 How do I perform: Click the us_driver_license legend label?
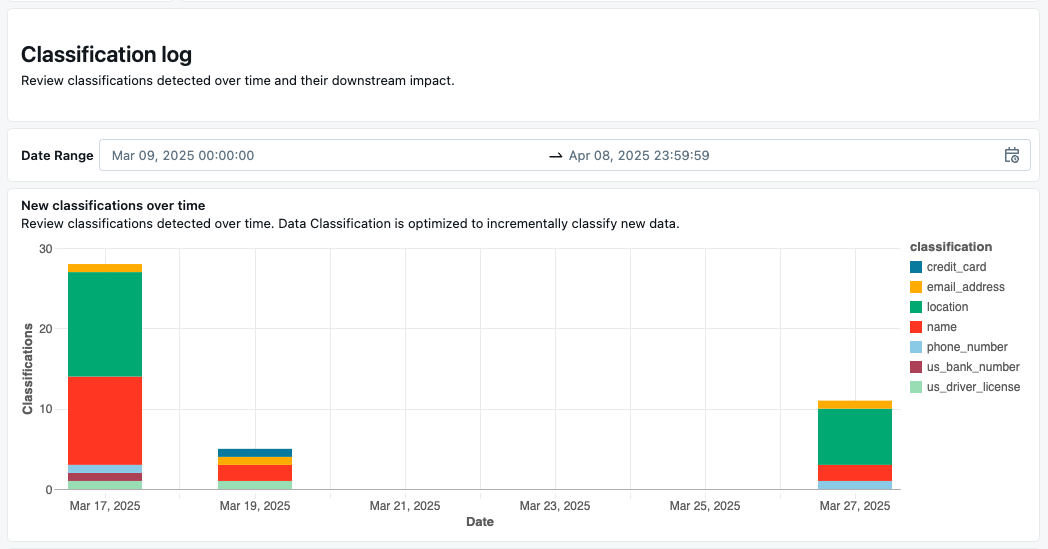(973, 387)
